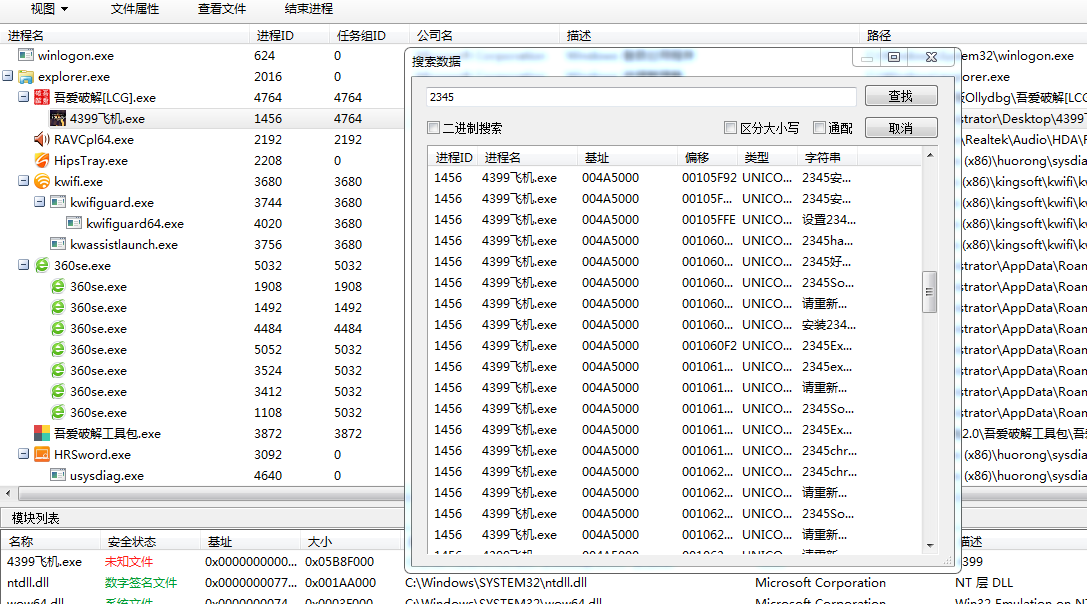The height and width of the screenshot is (604, 1087).
Task: Click the kwifi.exe wifi icon
Action: point(42,181)
